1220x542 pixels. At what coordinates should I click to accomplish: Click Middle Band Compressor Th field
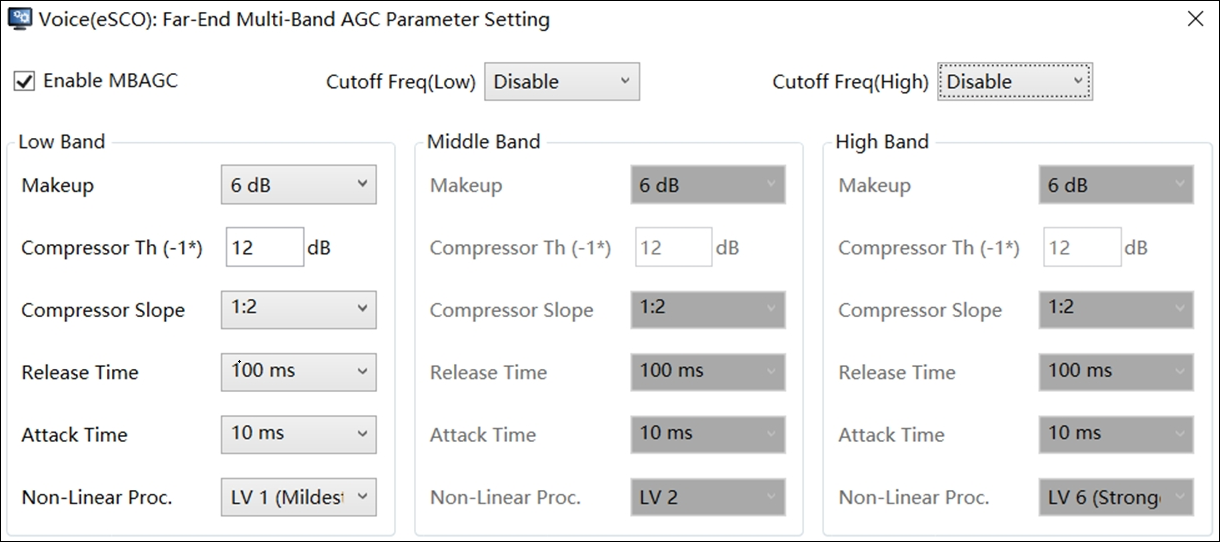click(x=674, y=247)
